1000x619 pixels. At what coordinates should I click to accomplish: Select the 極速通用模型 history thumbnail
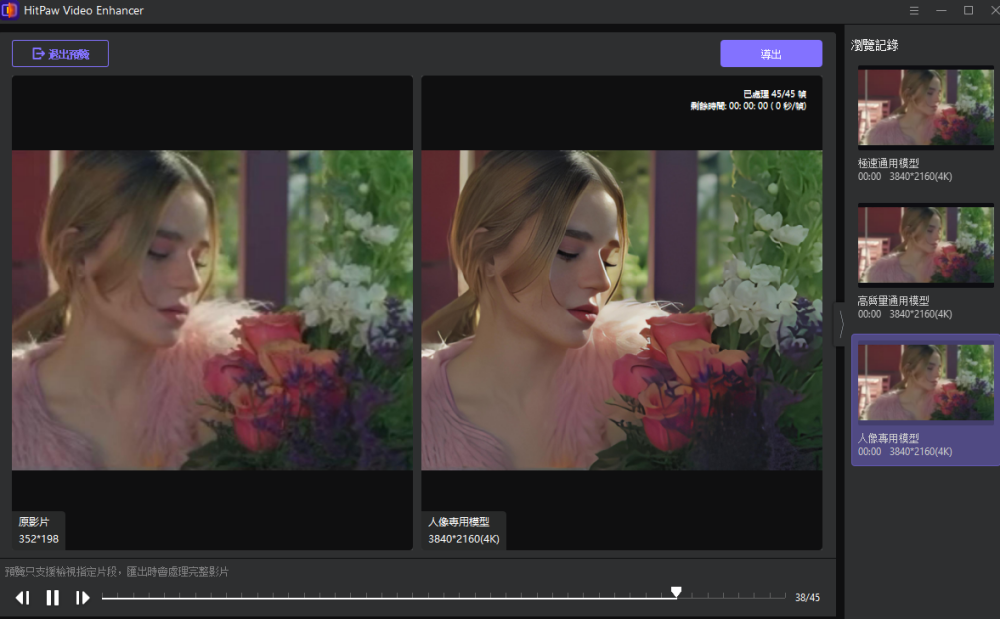[925, 108]
